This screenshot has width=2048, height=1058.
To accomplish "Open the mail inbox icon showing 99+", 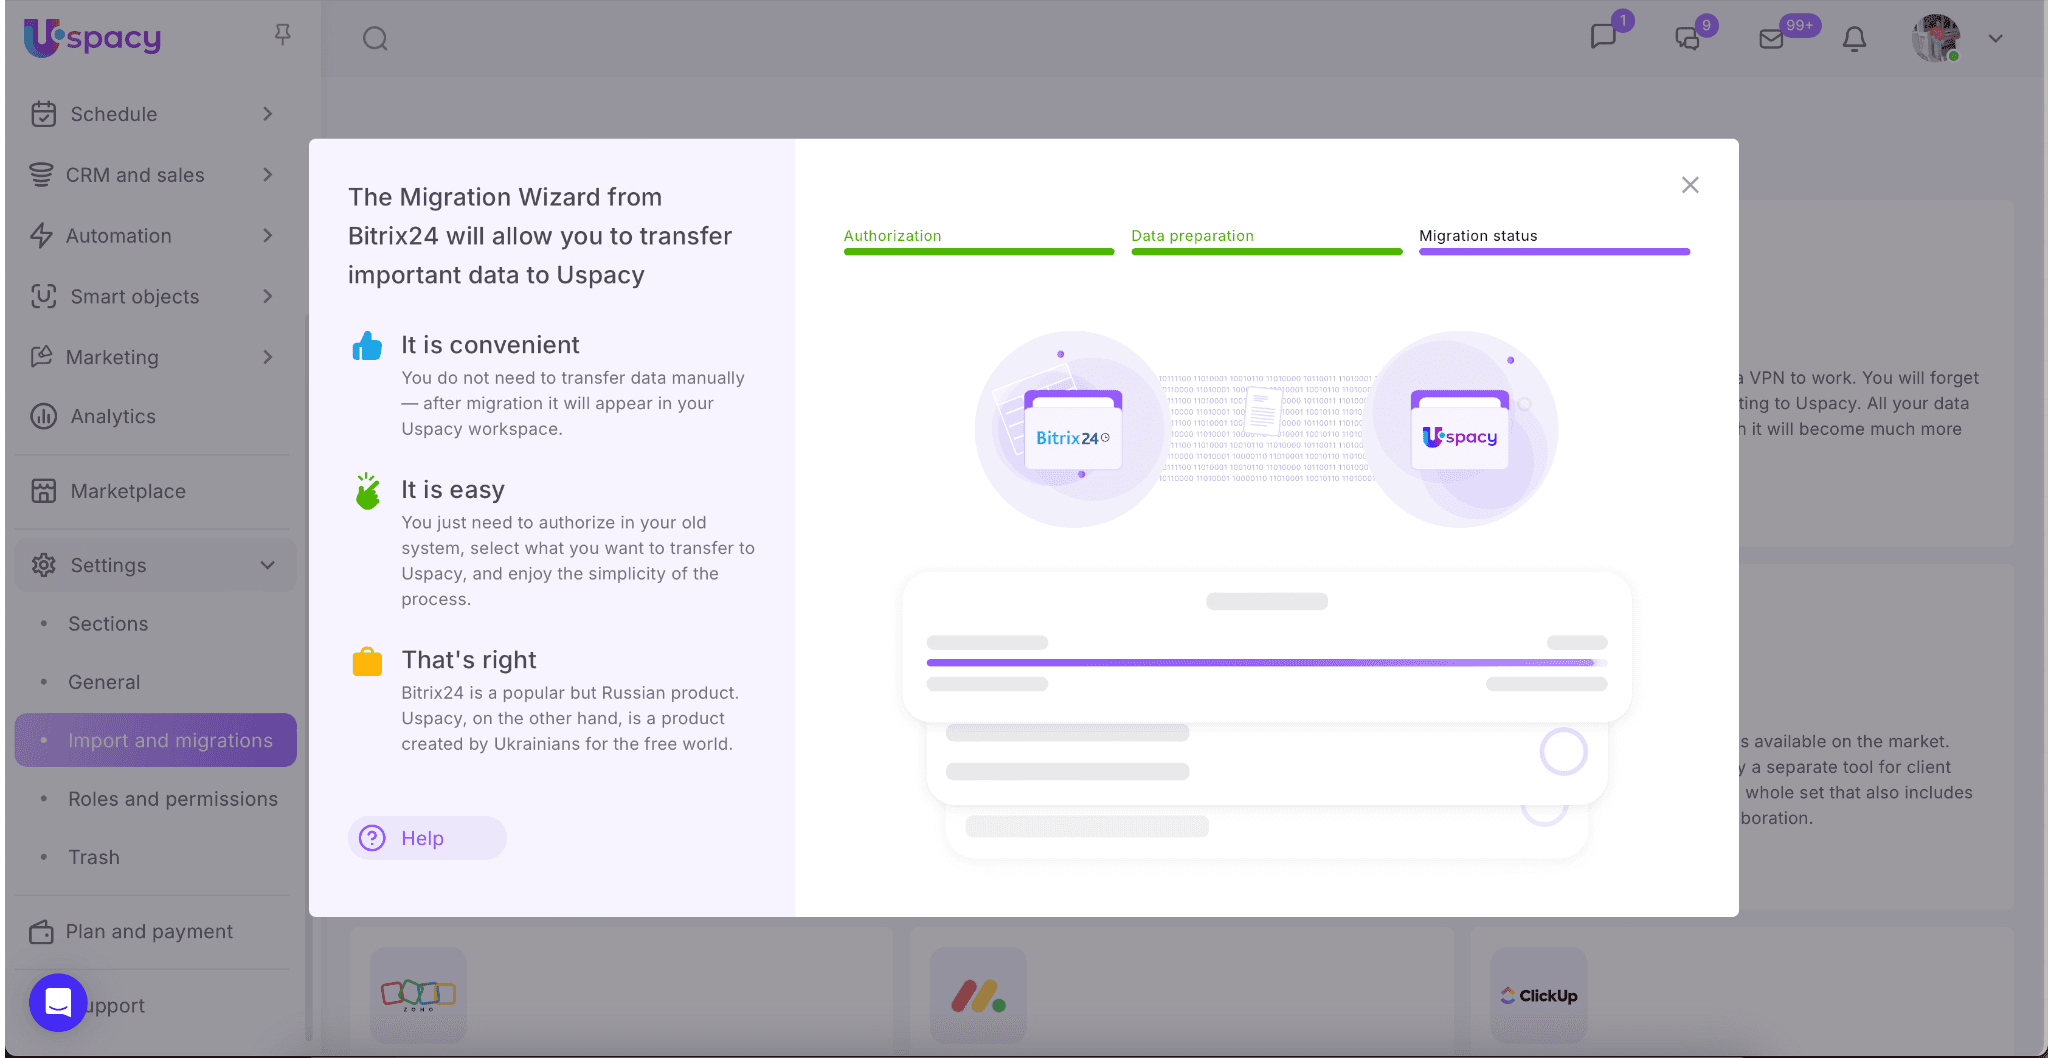I will pos(1771,39).
